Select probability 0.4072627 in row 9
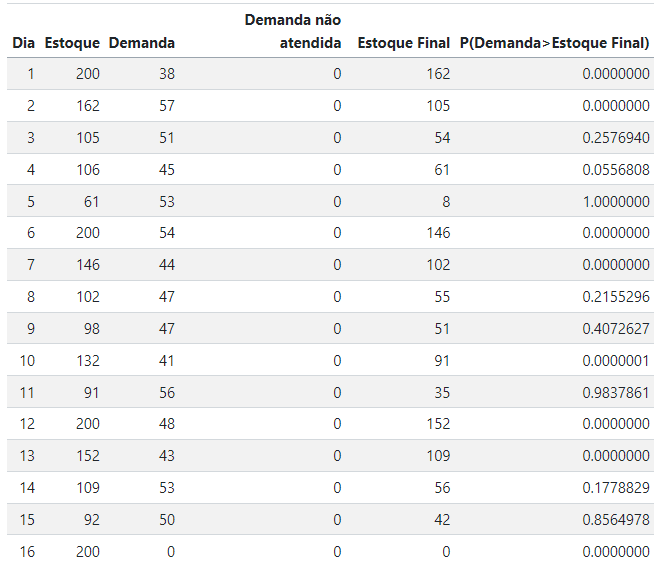This screenshot has width=662, height=566. click(616, 329)
